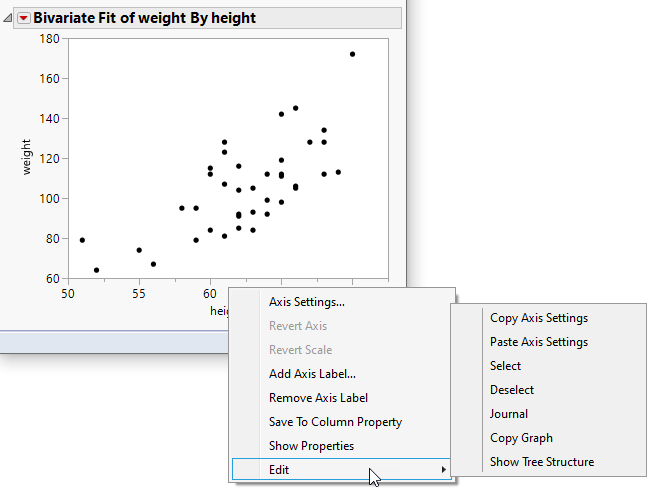
Task: Click the highest data point near 172
Action: pos(352,54)
